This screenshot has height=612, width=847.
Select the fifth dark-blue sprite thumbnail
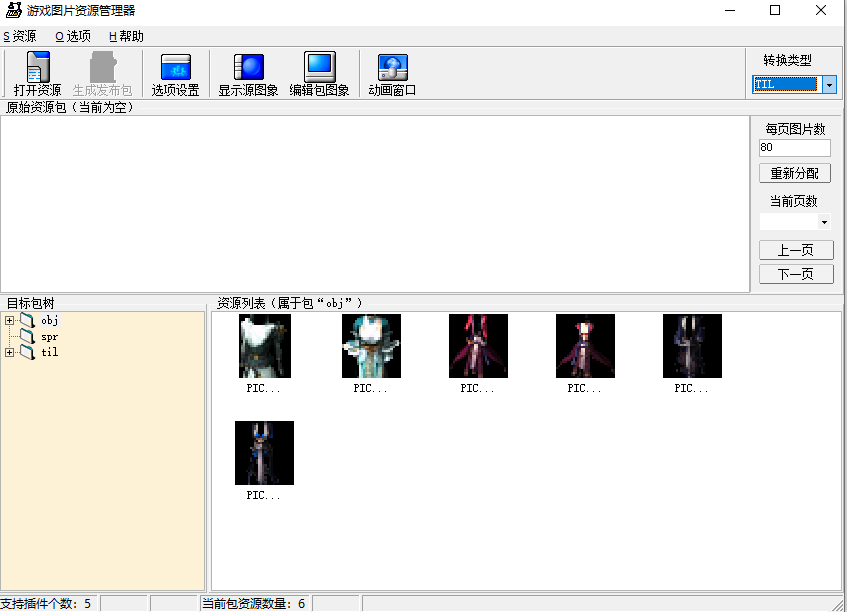pyautogui.click(x=693, y=346)
